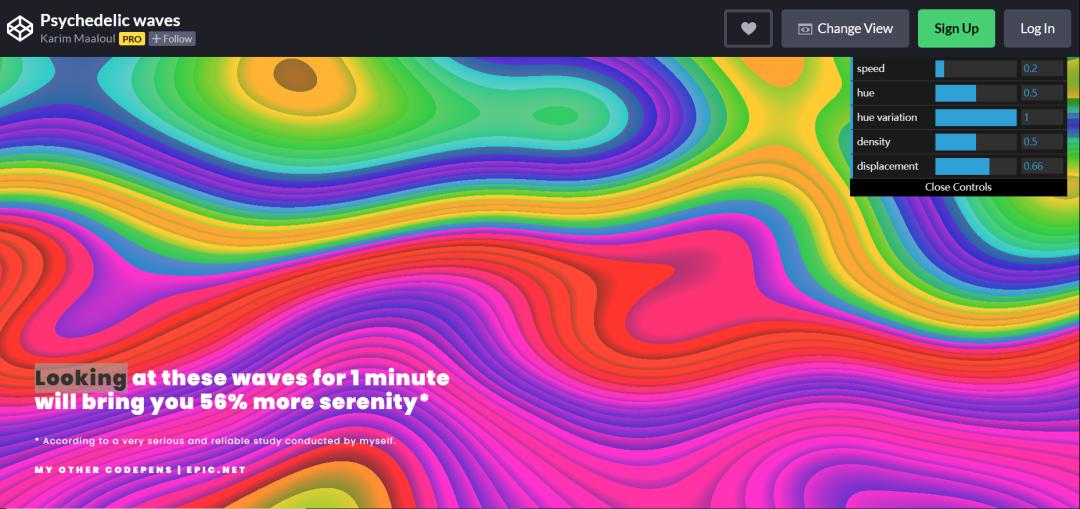Screen dimensions: 1080x509
Task: Click the PRO badge
Action: click(x=132, y=39)
